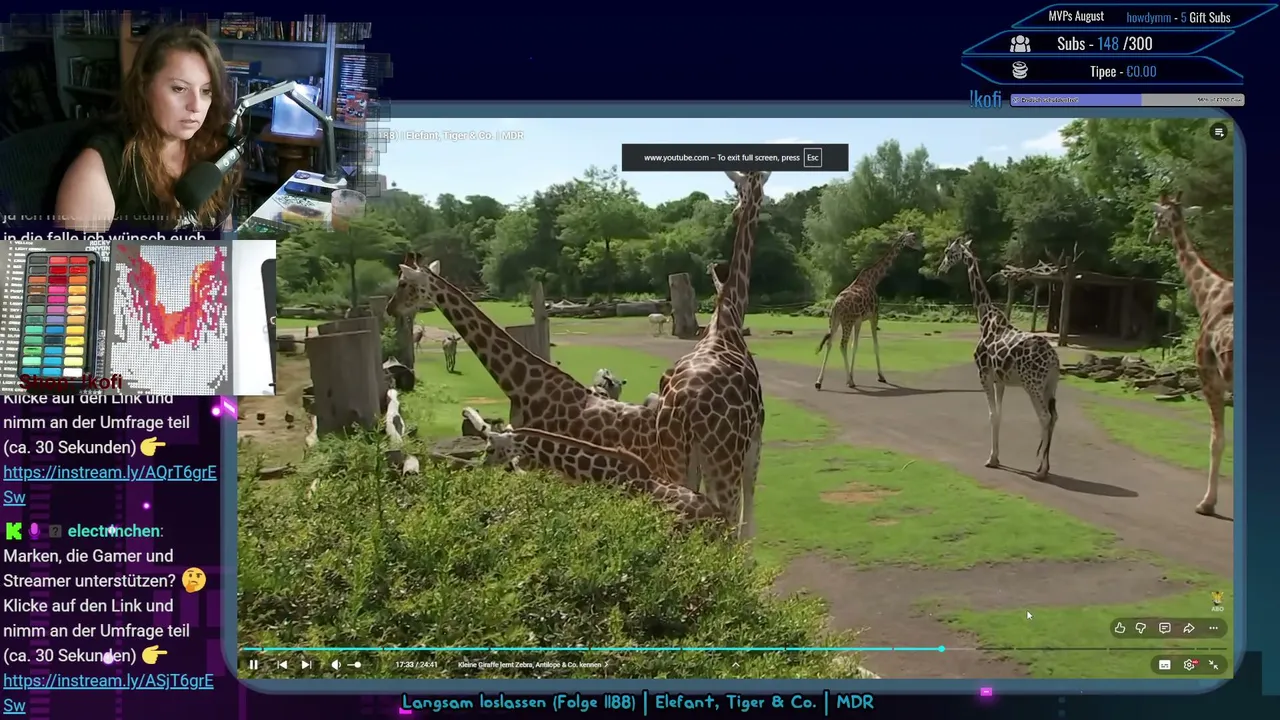Click the electronchen chat username
The image size is (1280, 720).
click(115, 531)
